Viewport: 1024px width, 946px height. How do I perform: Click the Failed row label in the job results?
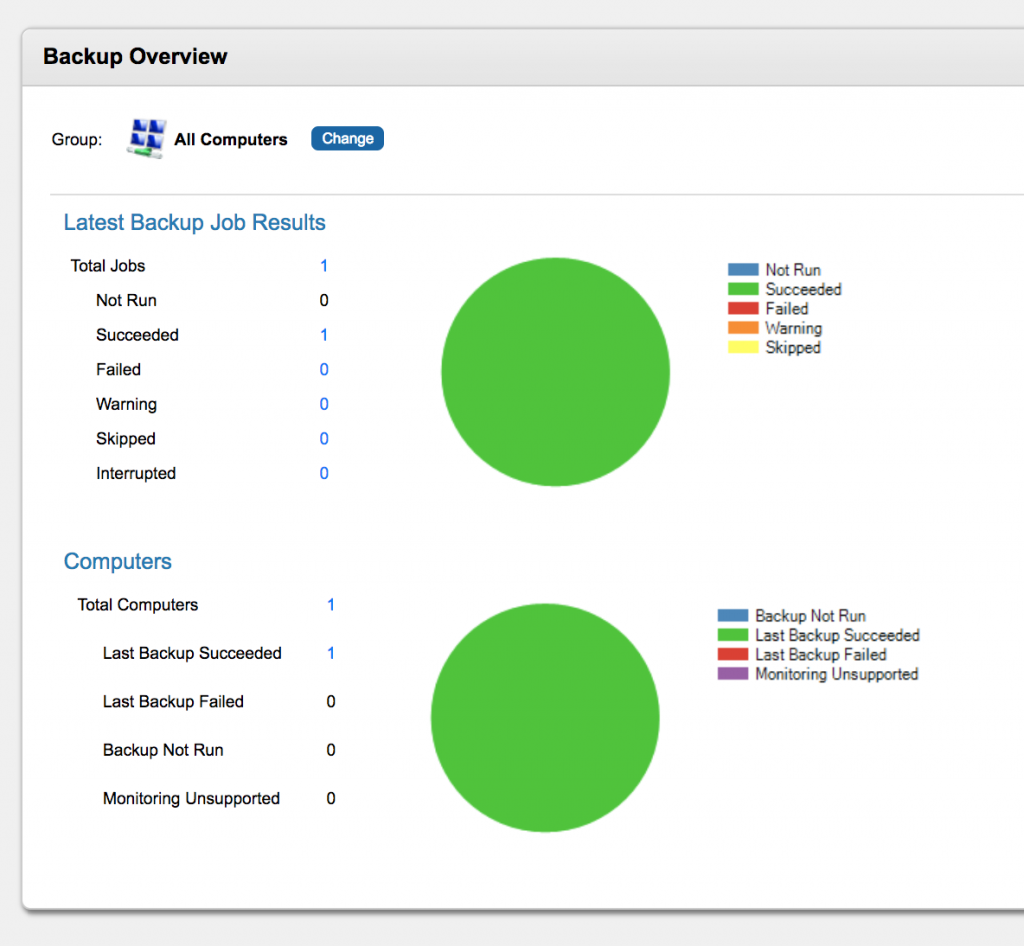tap(118, 370)
